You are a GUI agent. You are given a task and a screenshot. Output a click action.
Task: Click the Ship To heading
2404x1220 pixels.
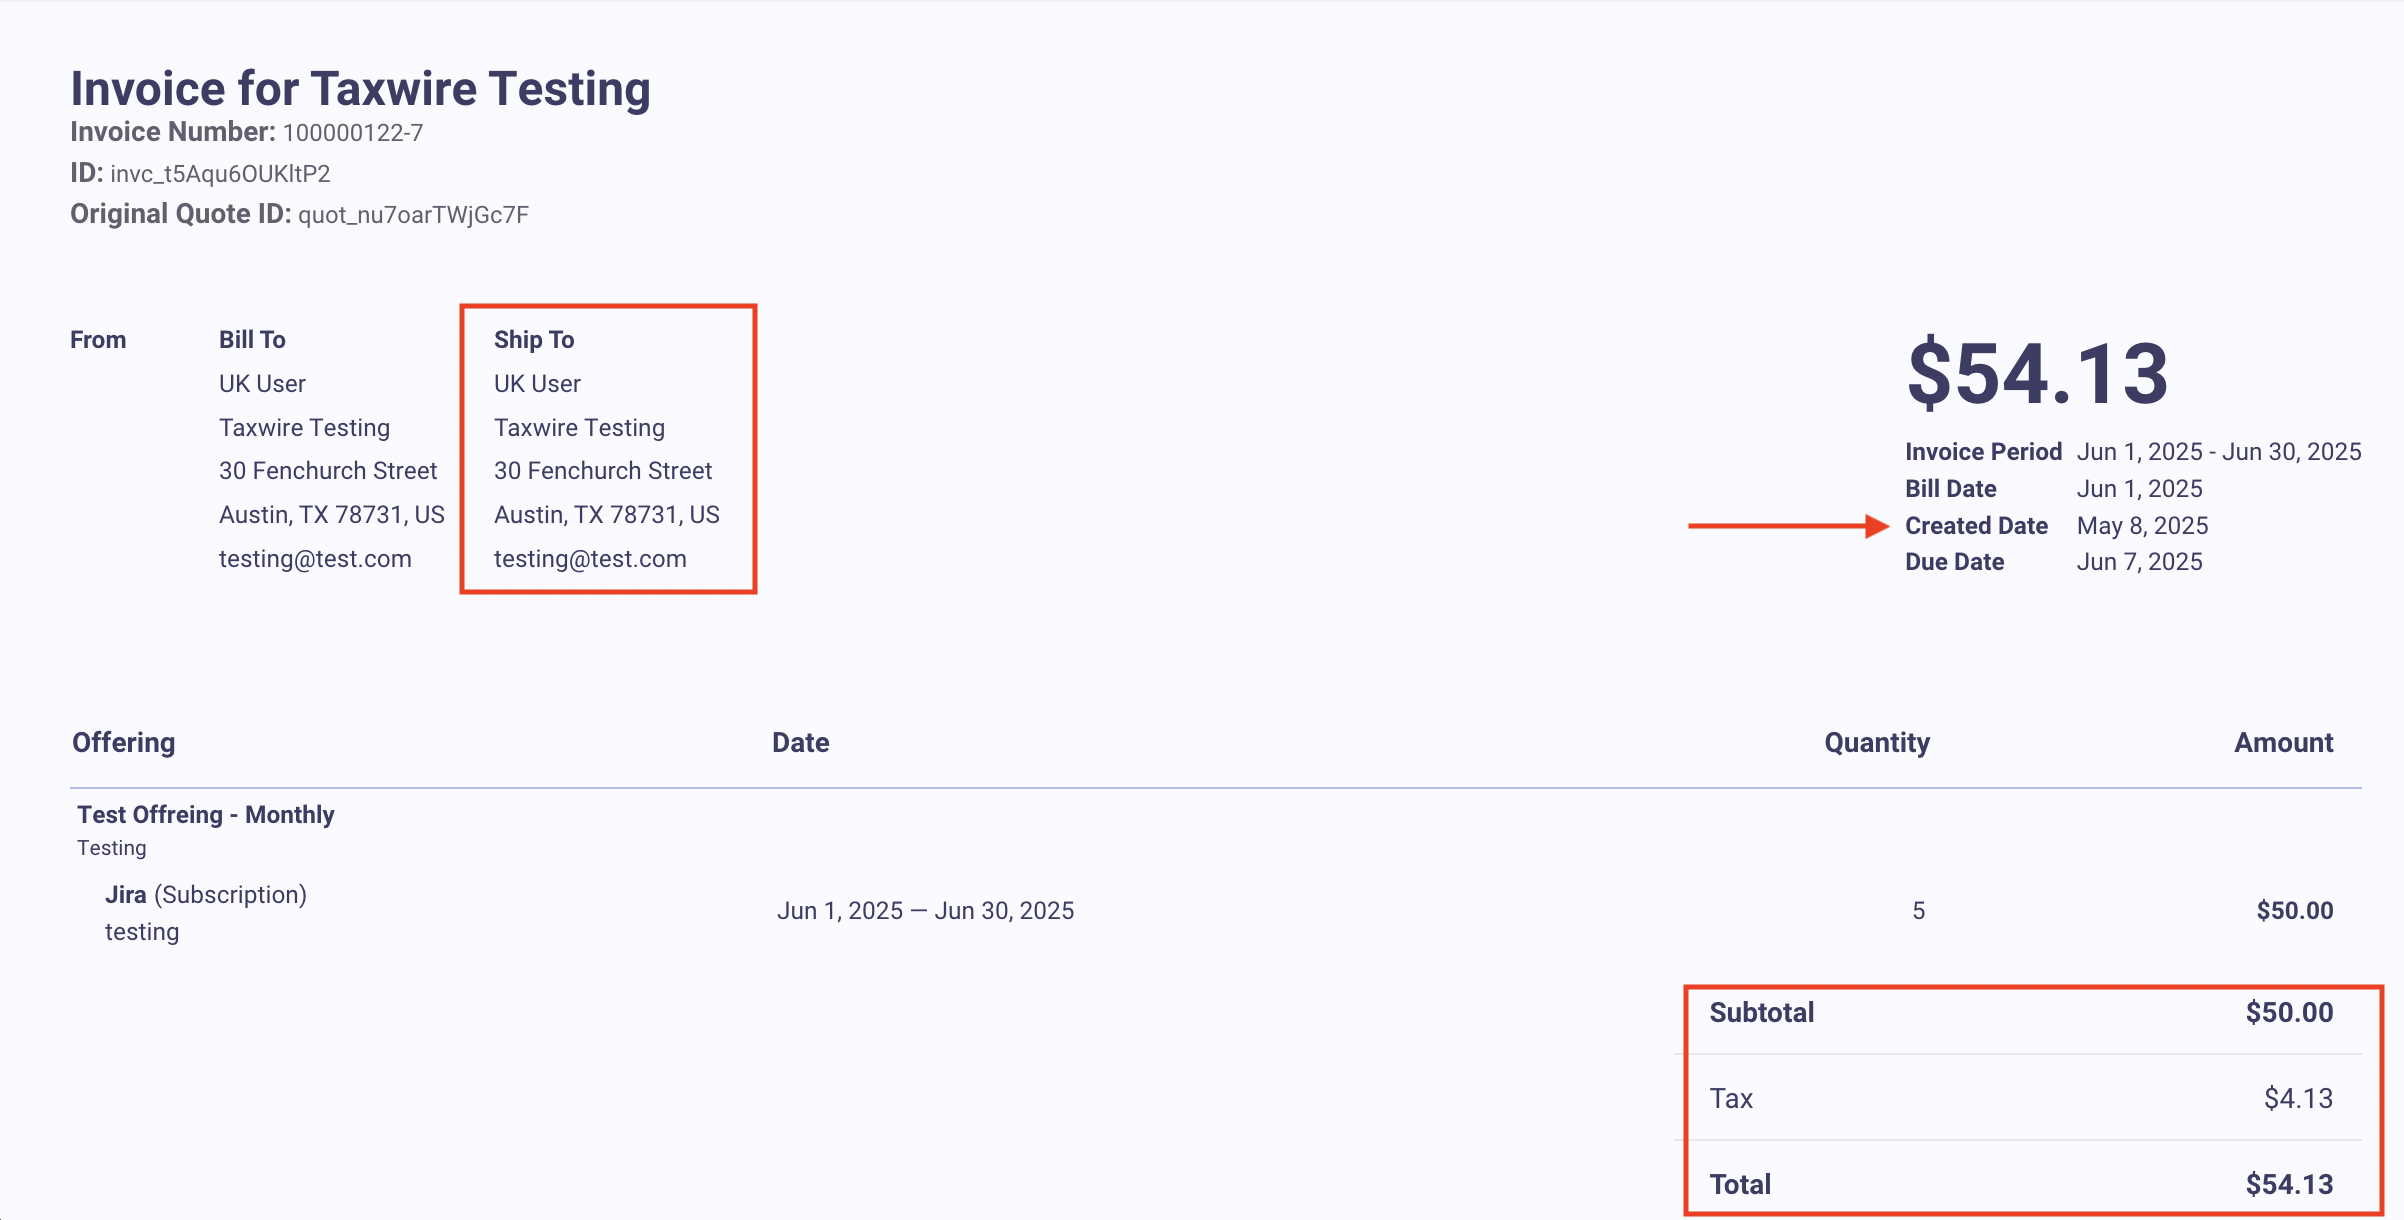click(x=534, y=340)
